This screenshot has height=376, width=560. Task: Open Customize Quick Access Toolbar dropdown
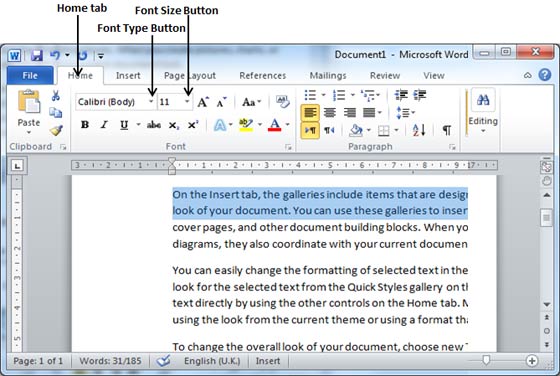[101, 56]
